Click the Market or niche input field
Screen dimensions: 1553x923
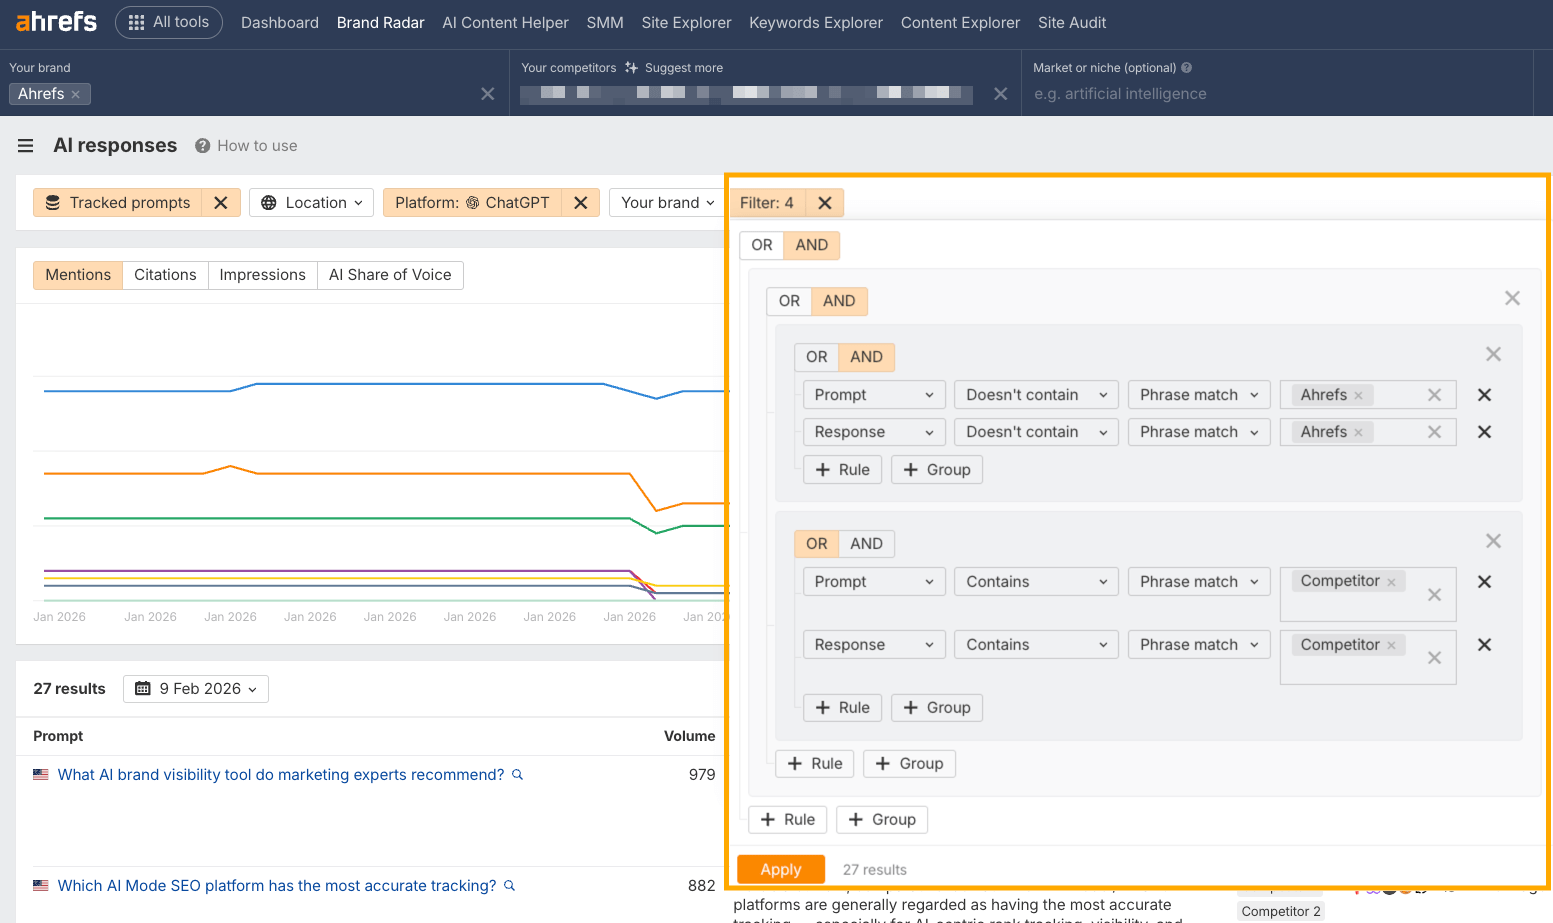[x=1200, y=93]
